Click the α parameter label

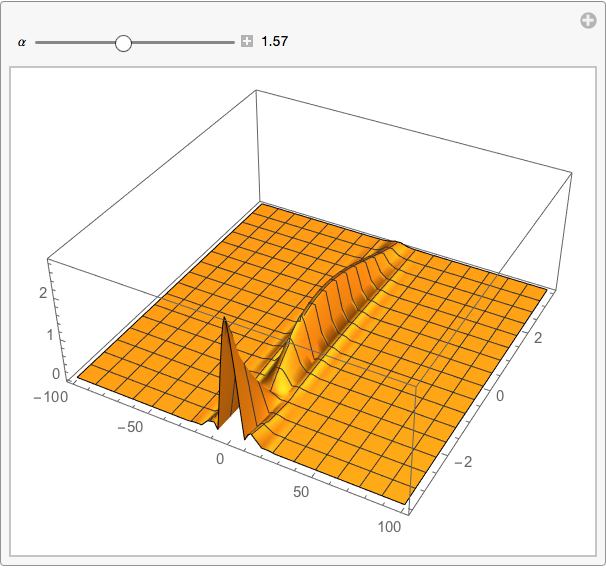click(21, 43)
